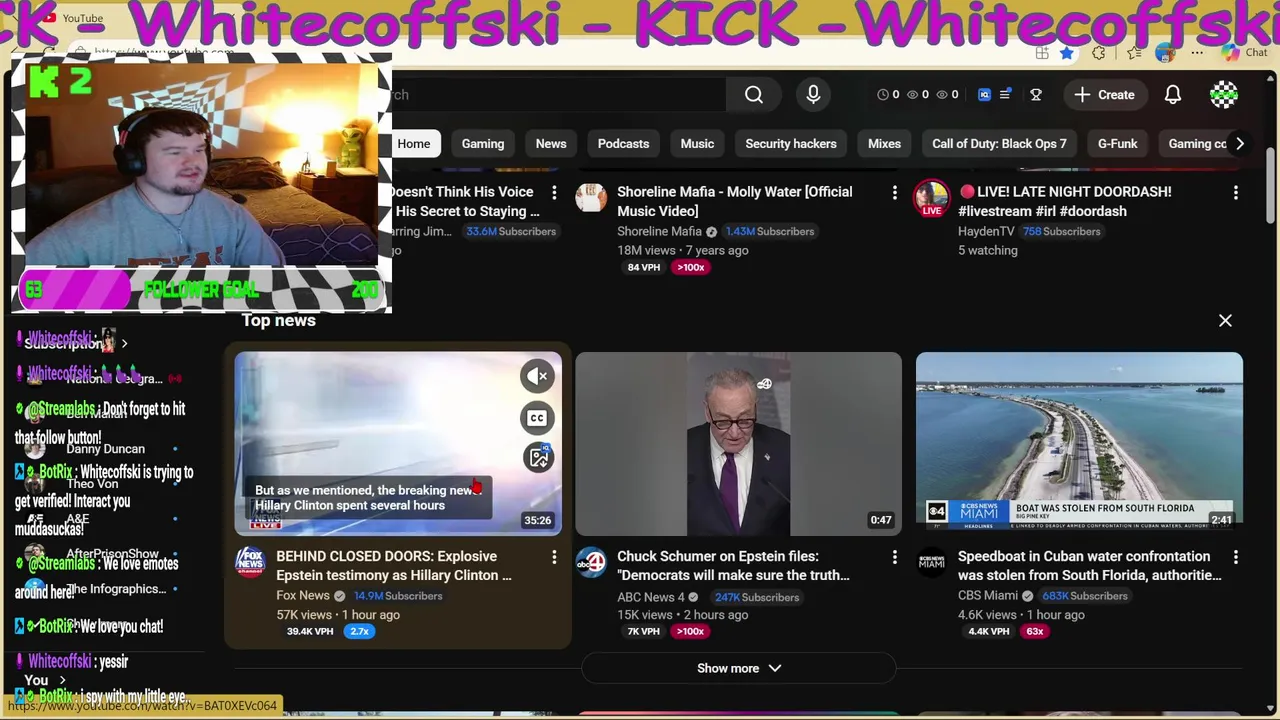
Task: Open ABC News 4 channel avatar
Action: click(x=591, y=562)
